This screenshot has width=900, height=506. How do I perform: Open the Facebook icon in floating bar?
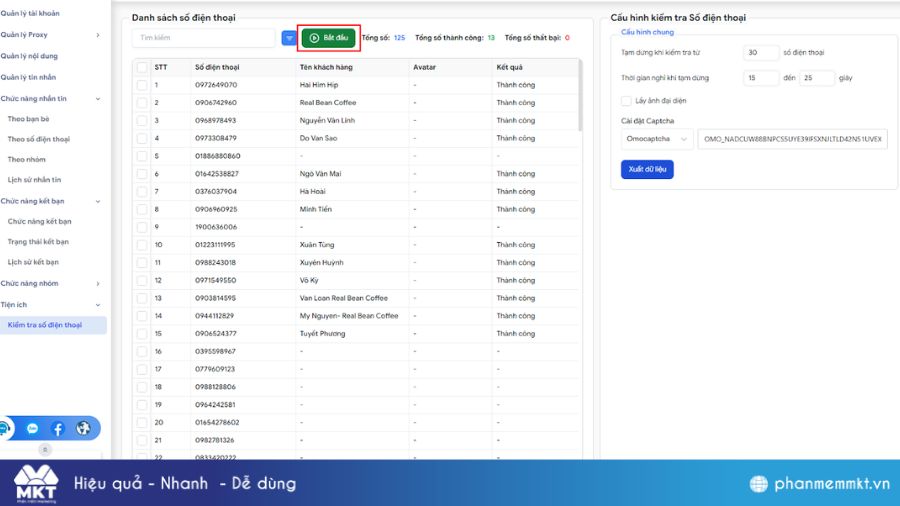tap(58, 428)
